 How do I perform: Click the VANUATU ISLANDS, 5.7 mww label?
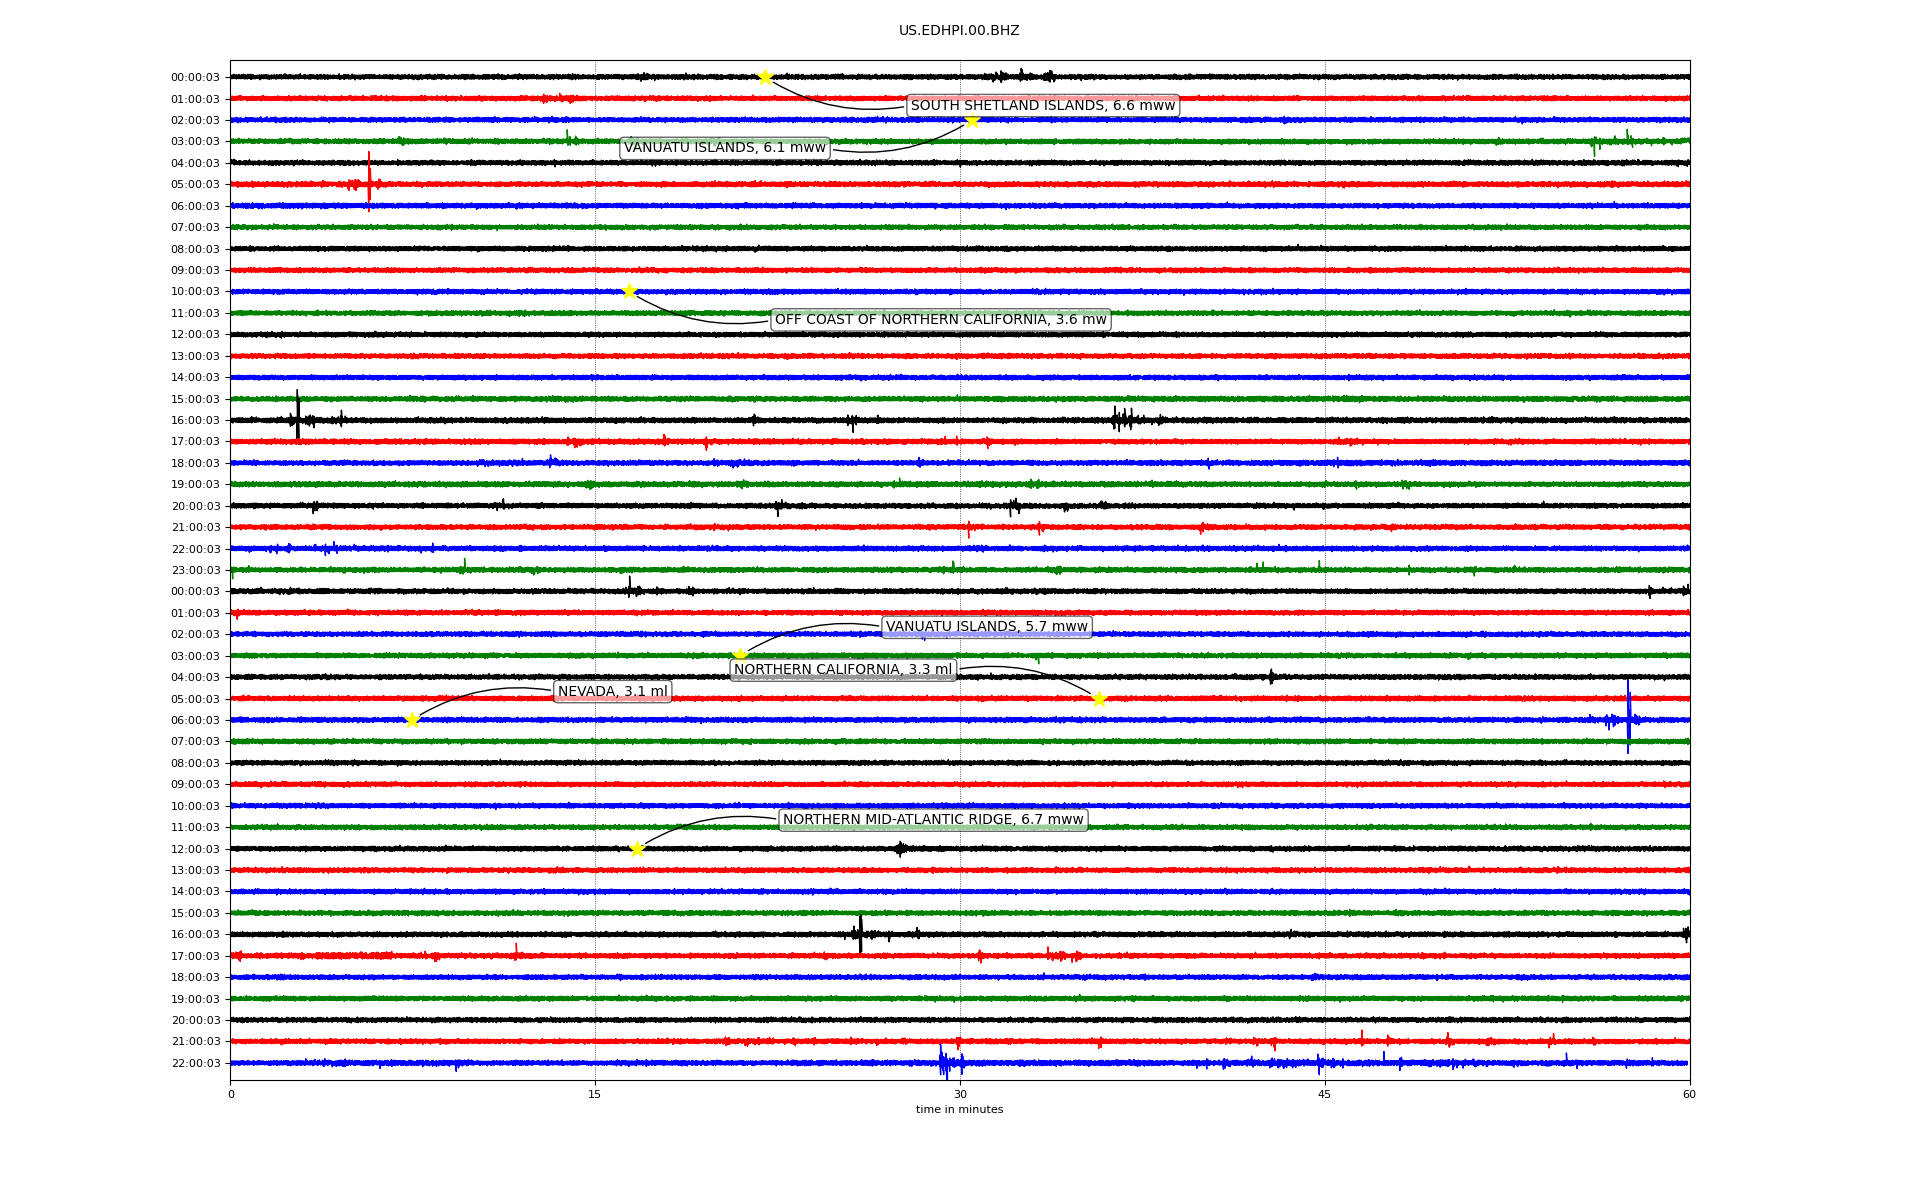click(x=986, y=627)
